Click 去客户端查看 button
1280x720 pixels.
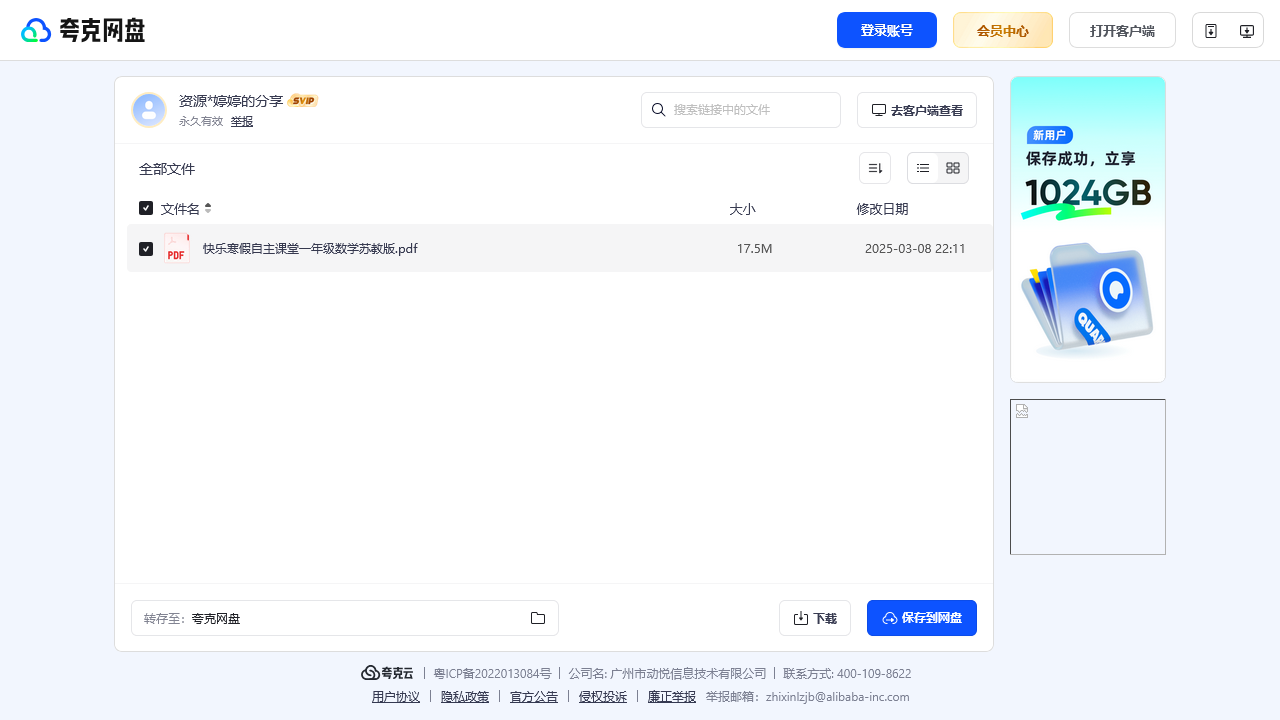[x=917, y=110]
